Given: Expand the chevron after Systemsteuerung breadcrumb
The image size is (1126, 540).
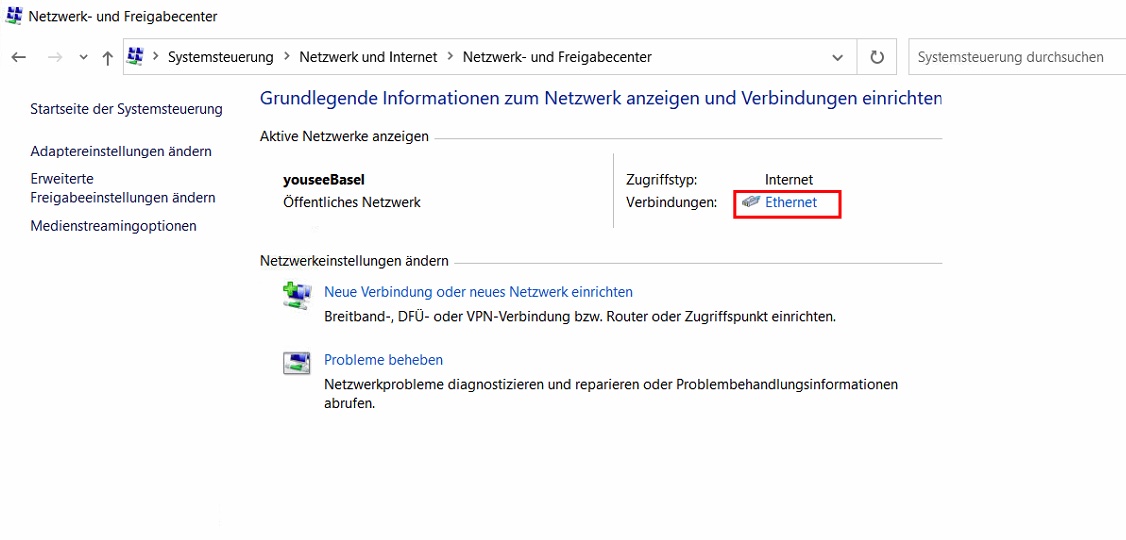Looking at the screenshot, I should 286,57.
